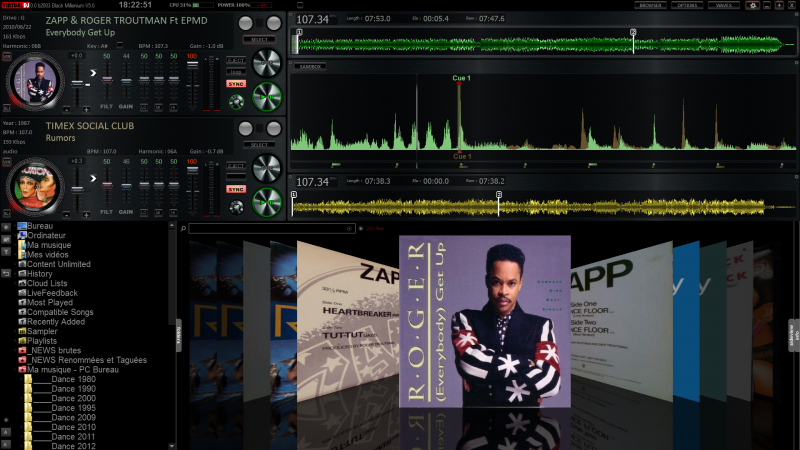Click the right round gray button on top deck

coord(274,23)
